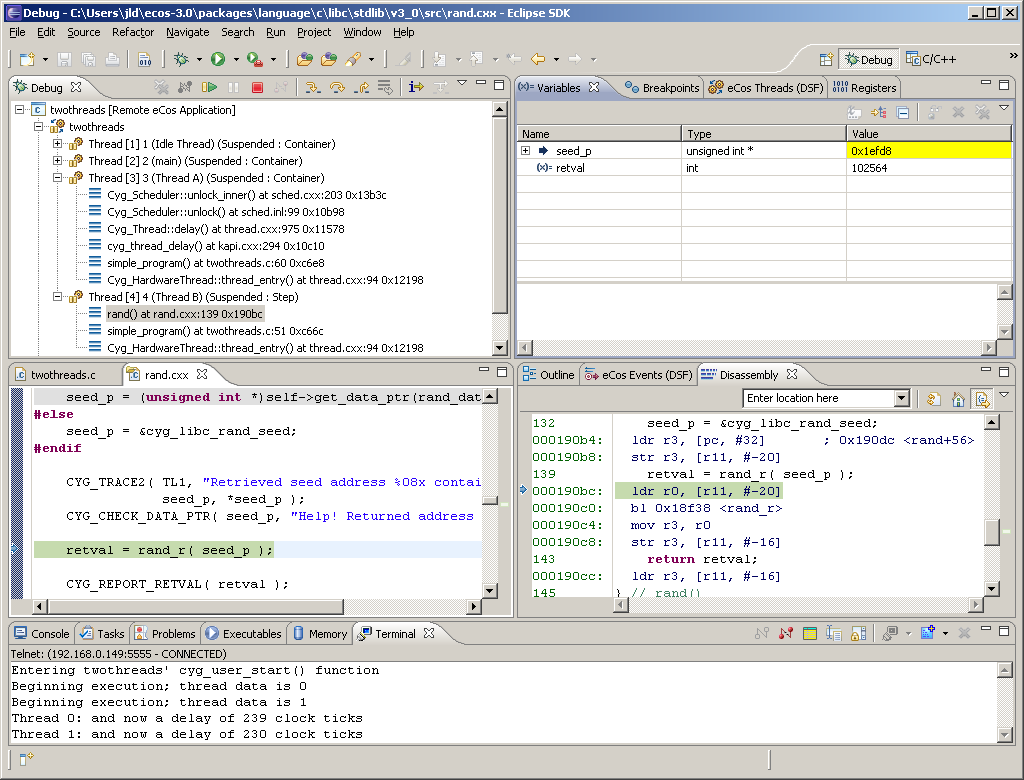Open the Project menu
The image size is (1024, 780).
coord(314,32)
